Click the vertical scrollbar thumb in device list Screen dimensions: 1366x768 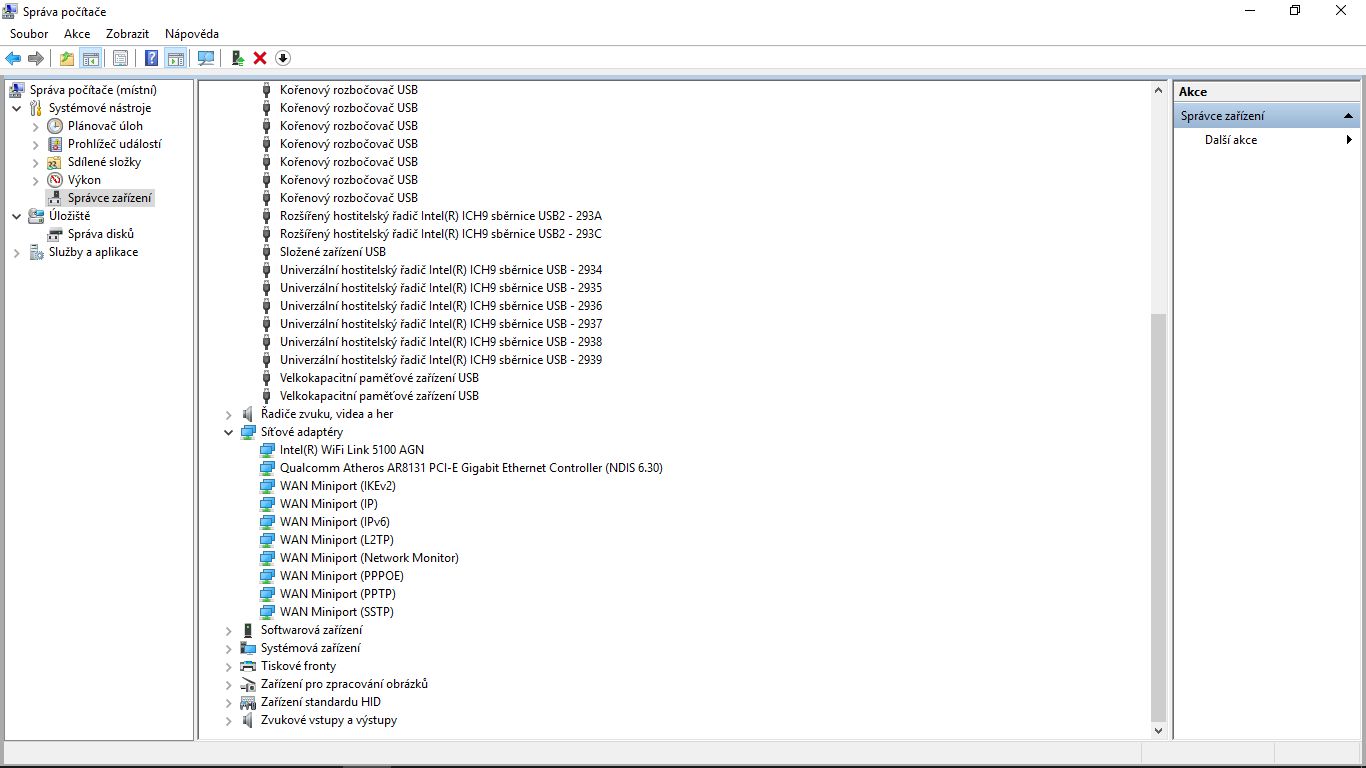[1159, 517]
